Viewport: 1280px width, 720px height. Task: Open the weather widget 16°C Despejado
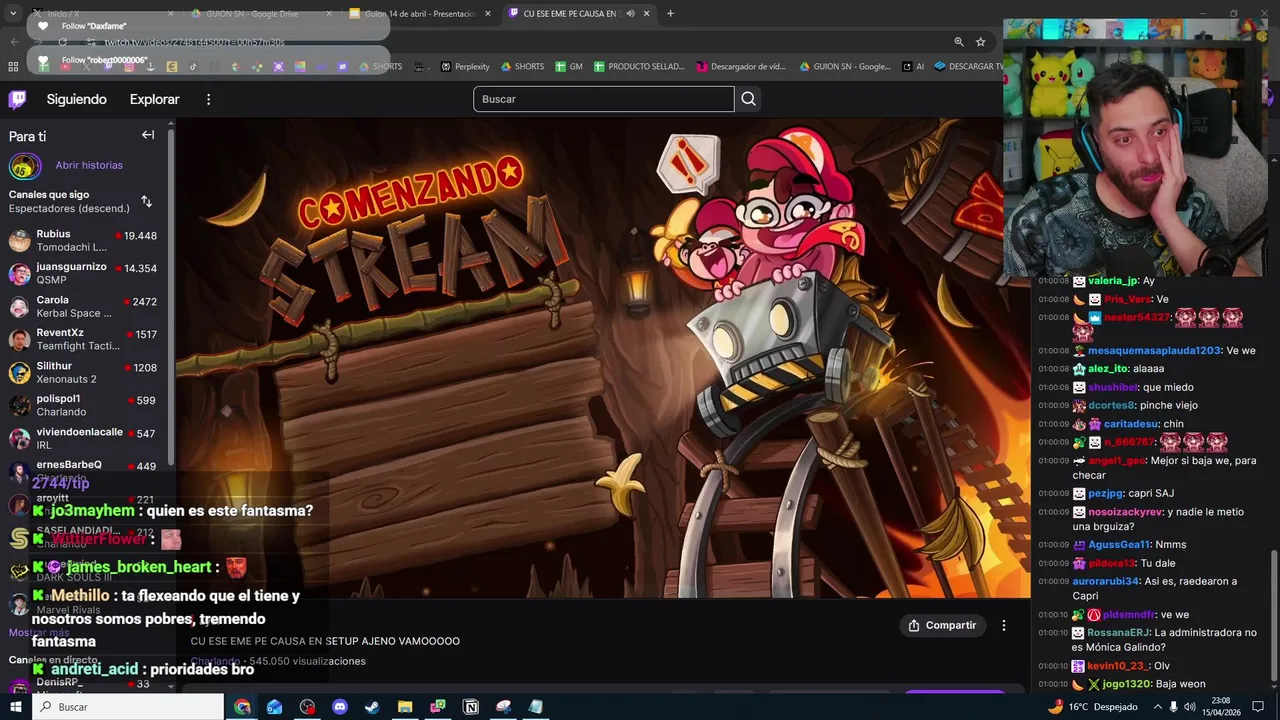[1092, 707]
